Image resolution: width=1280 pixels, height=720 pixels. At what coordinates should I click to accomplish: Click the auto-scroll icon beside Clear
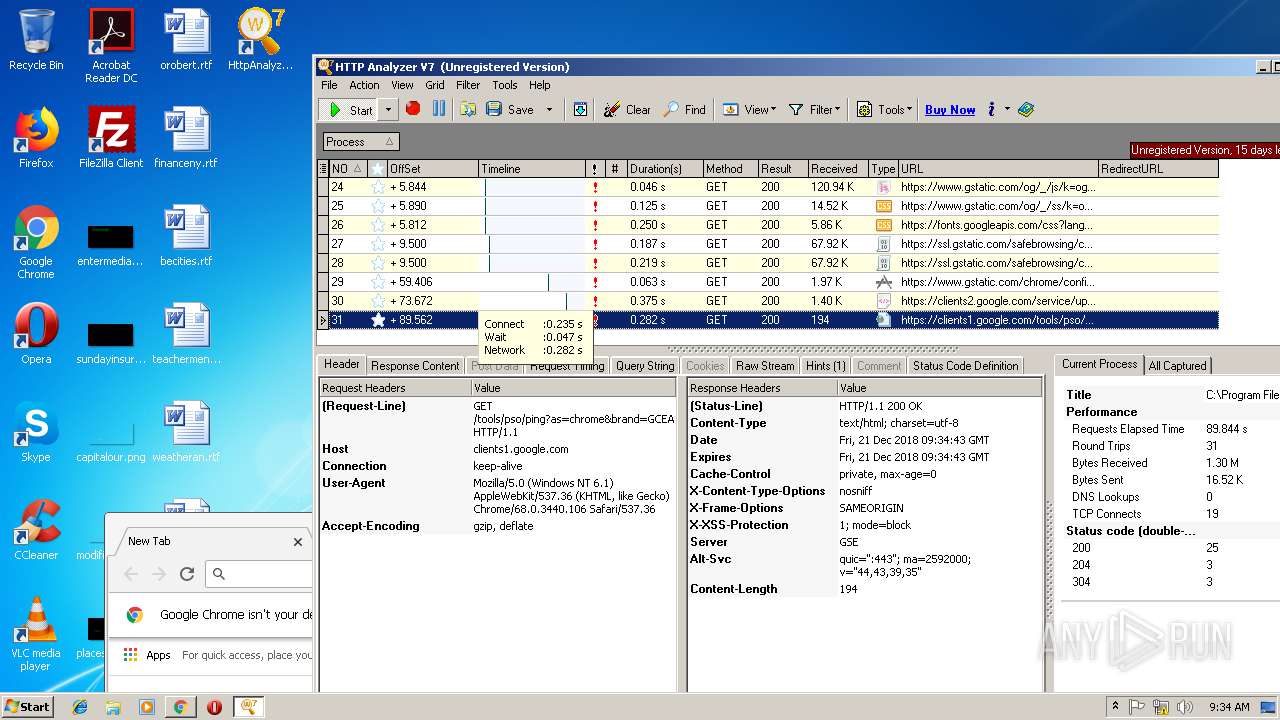click(580, 110)
